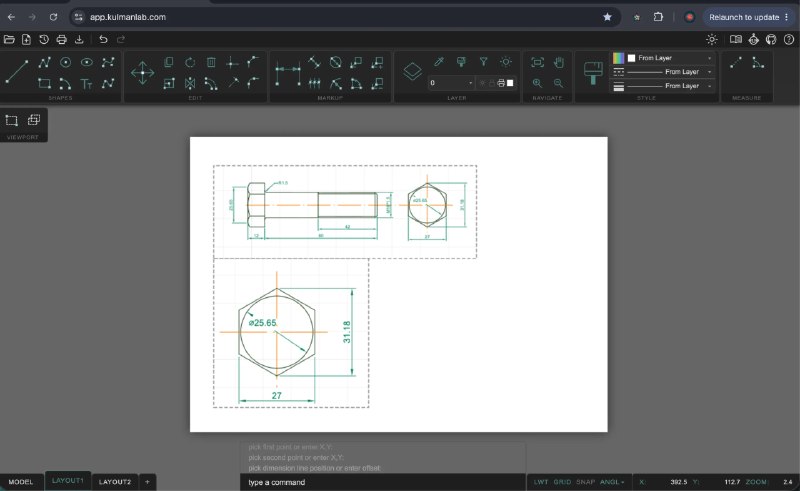
Task: Click the Delete trash icon
Action: (x=211, y=62)
